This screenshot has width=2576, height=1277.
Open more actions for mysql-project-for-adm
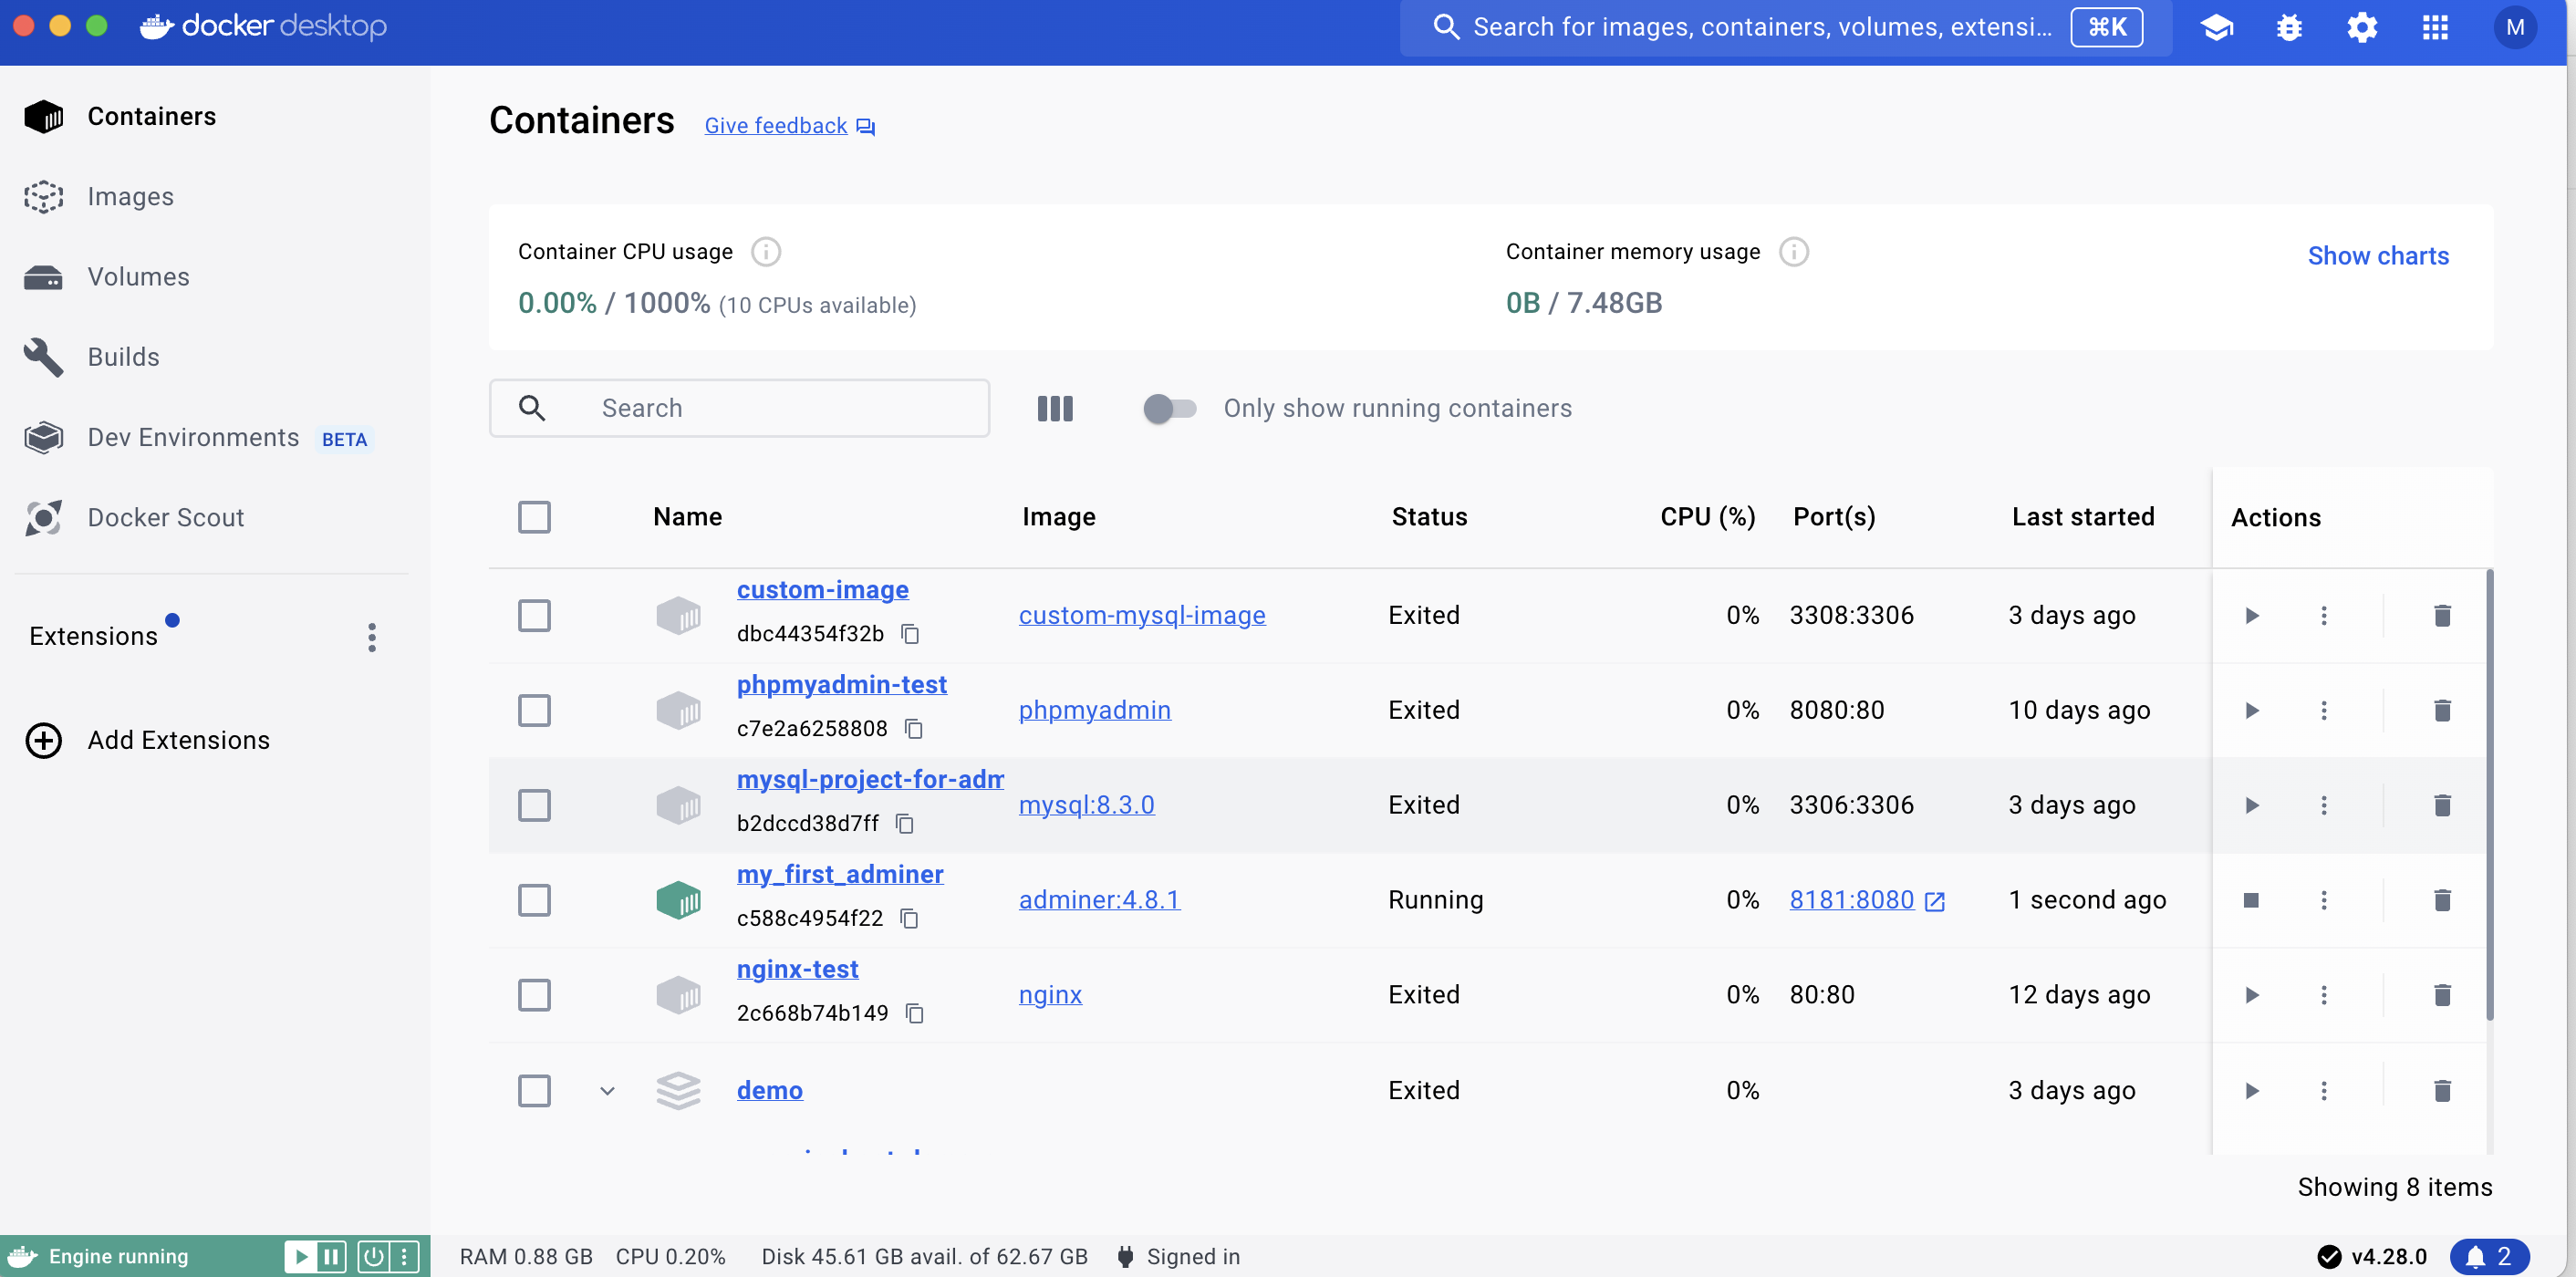[x=2323, y=805]
